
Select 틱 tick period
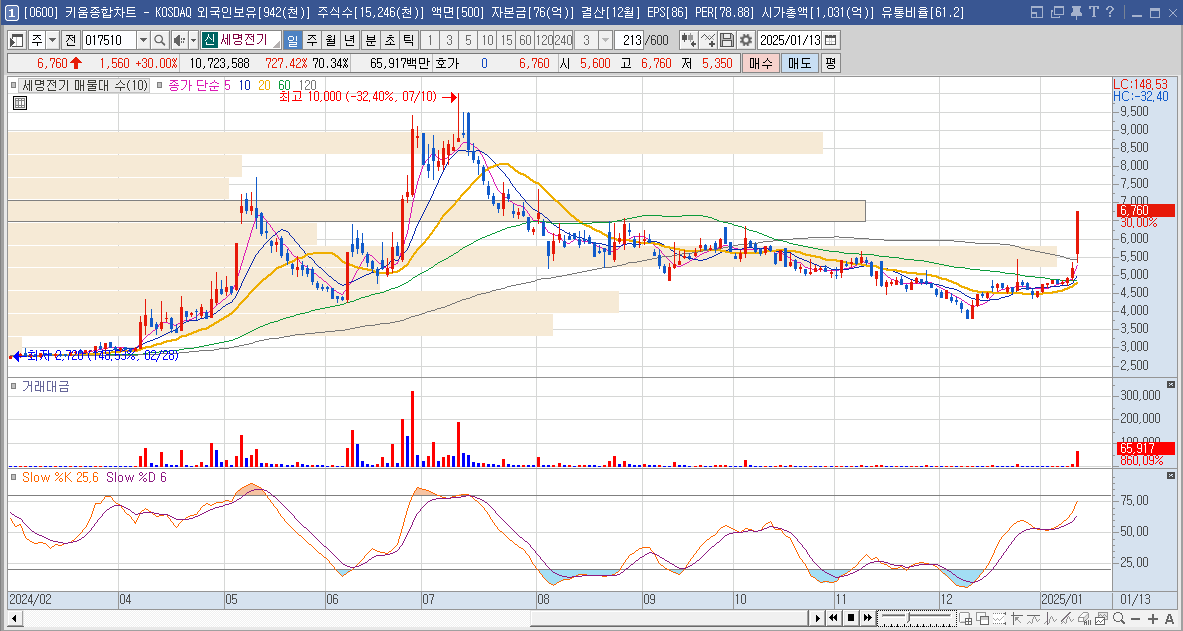point(408,40)
